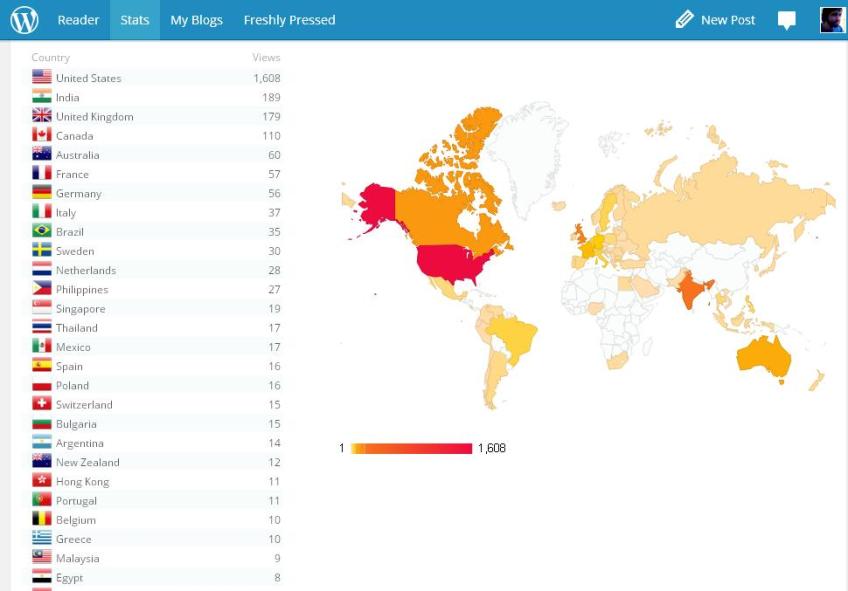848x591 pixels.
Task: Click the views color gradient legend
Action: pos(411,448)
